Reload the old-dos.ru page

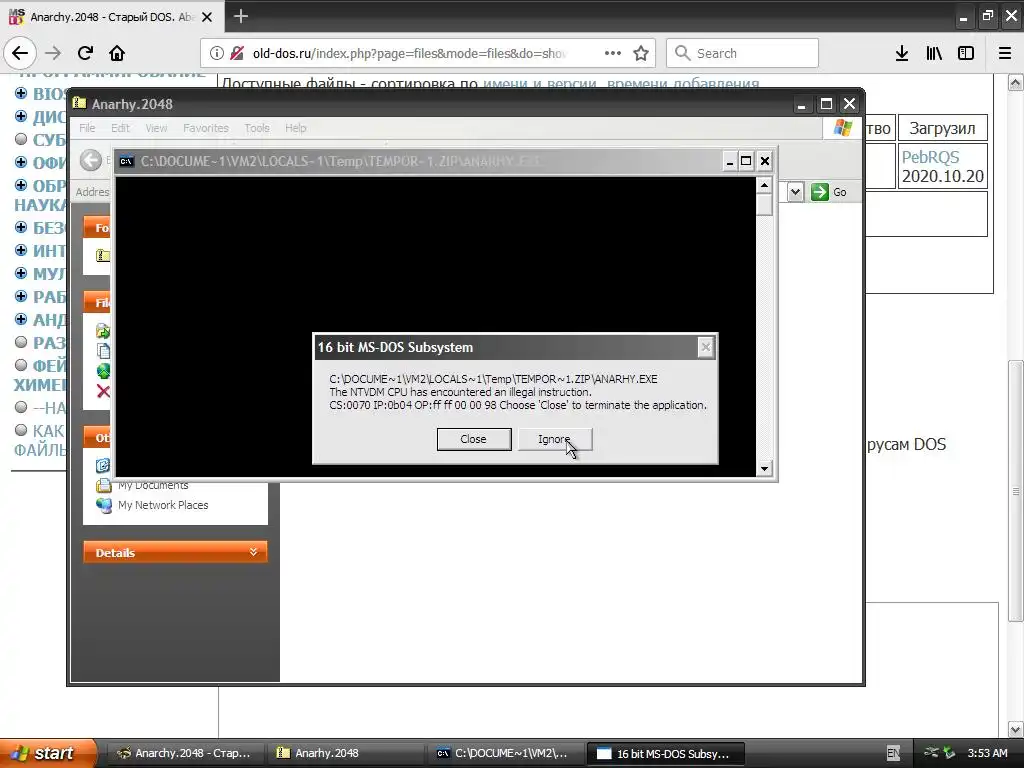[85, 54]
